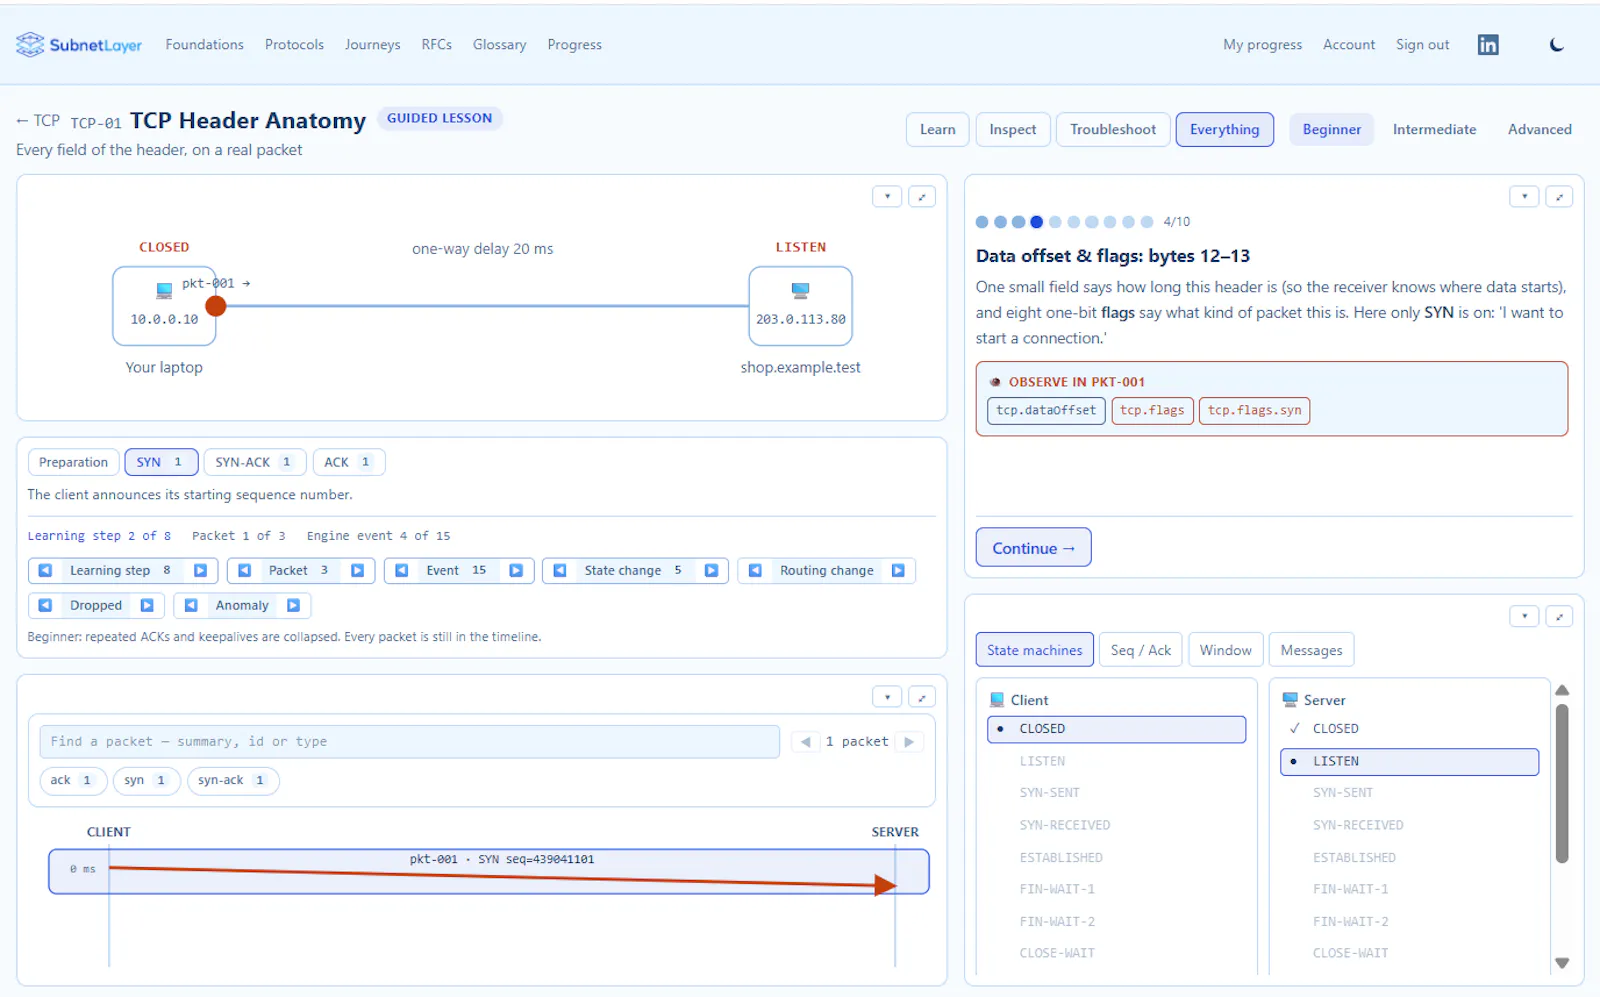
Task: Filter packets by ack chip
Action: tap(73, 780)
